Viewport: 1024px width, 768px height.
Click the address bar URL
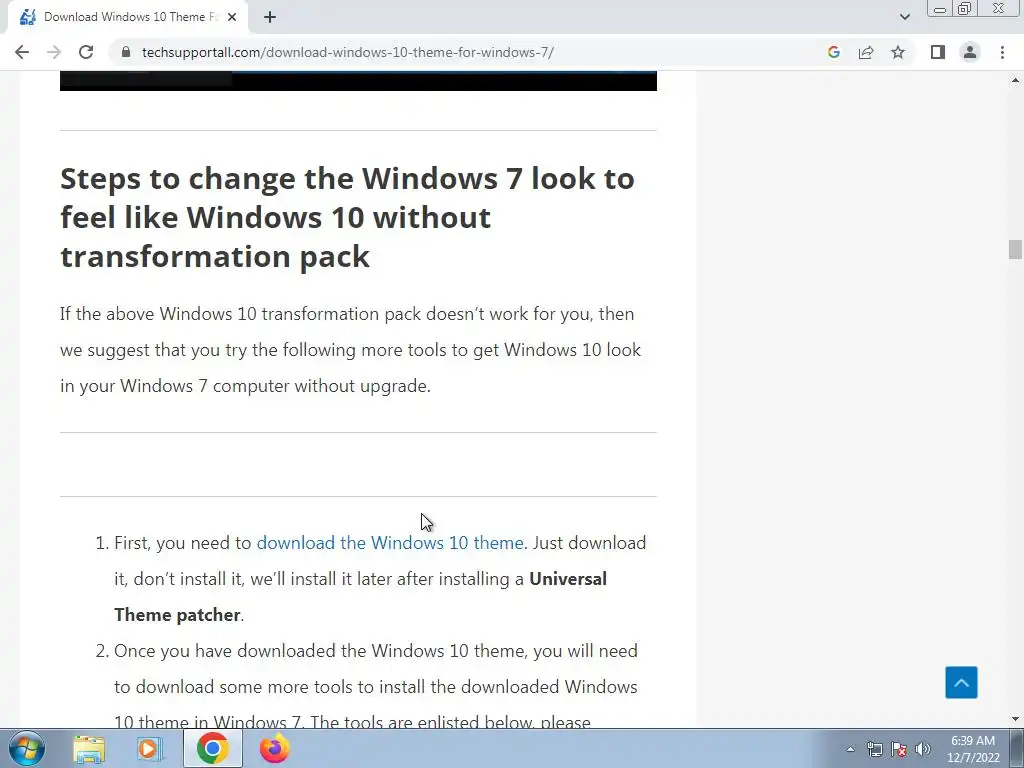347,52
